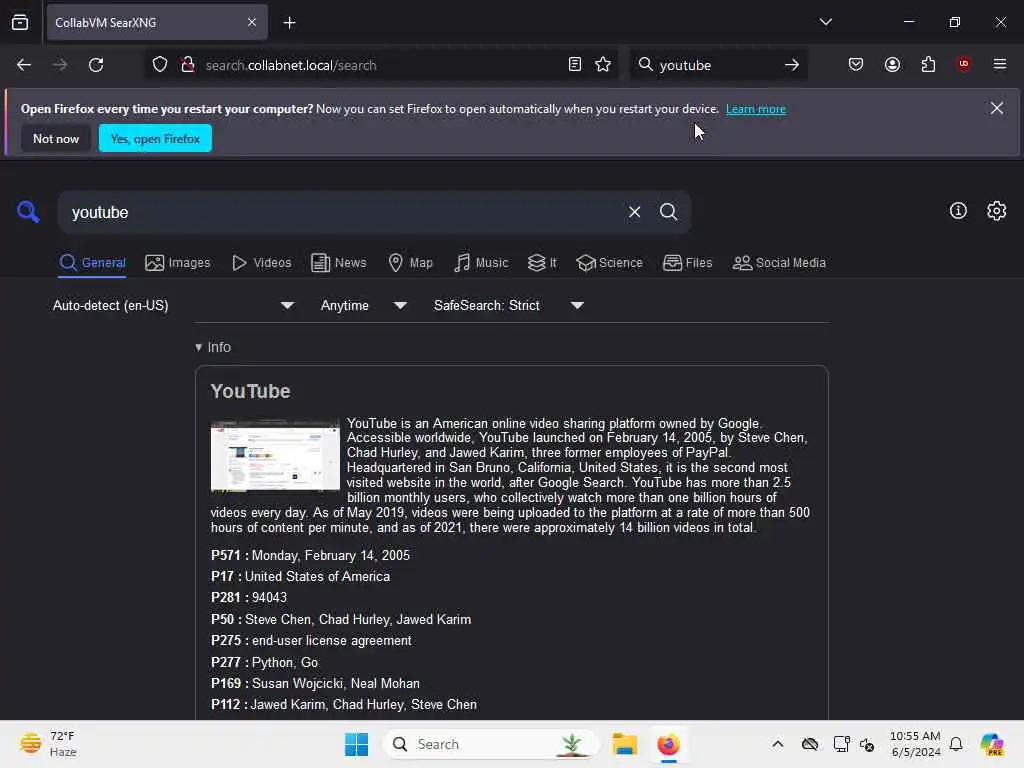Screen dimensions: 1024x768
Task: Open the SearXNG about info icon
Action: [958, 210]
